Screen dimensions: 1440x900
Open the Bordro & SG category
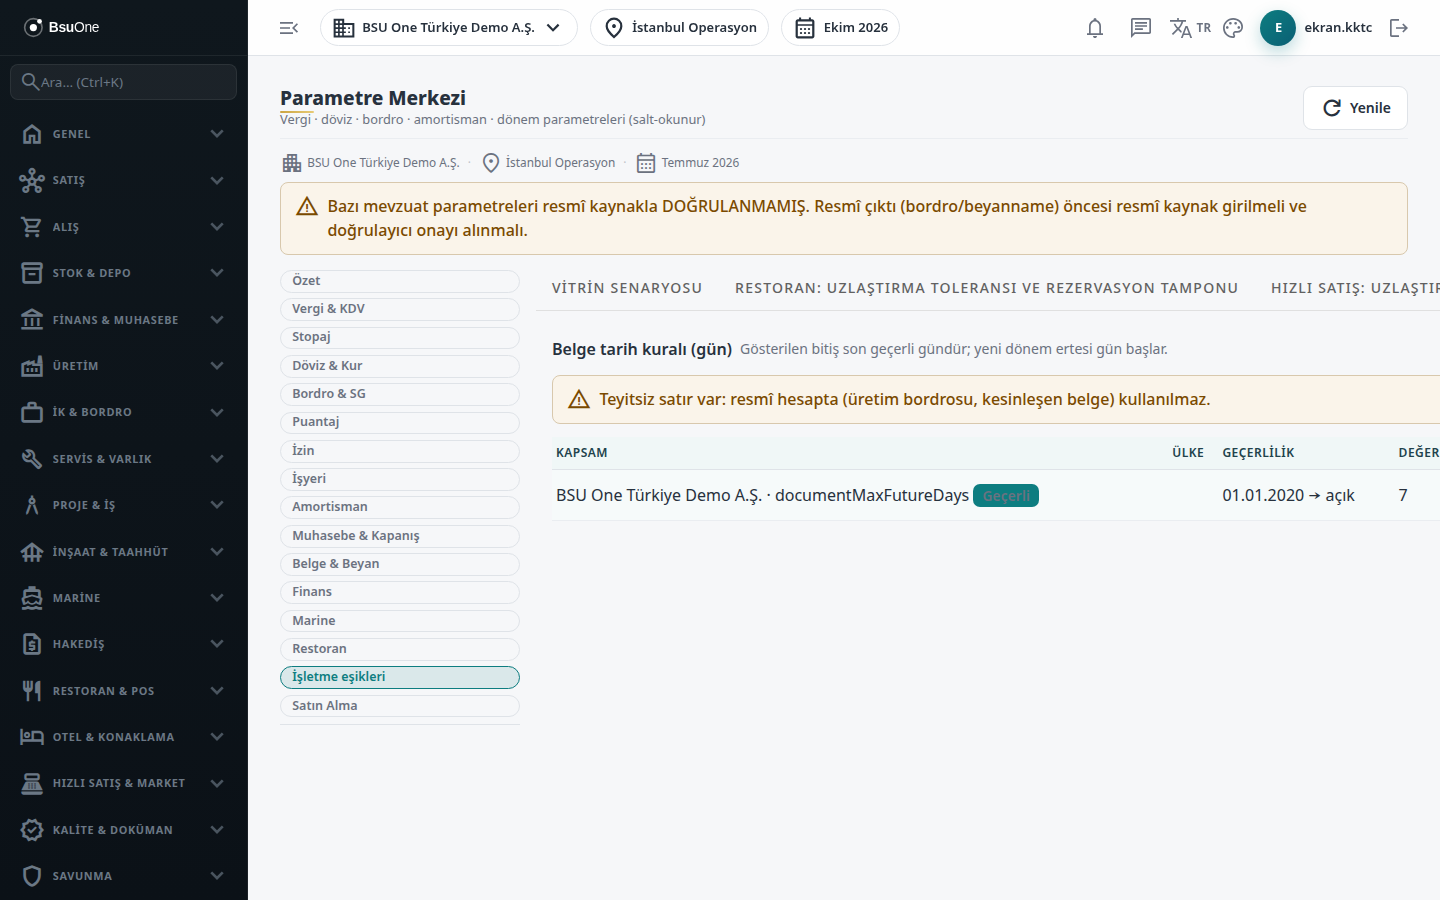pyautogui.click(x=400, y=394)
